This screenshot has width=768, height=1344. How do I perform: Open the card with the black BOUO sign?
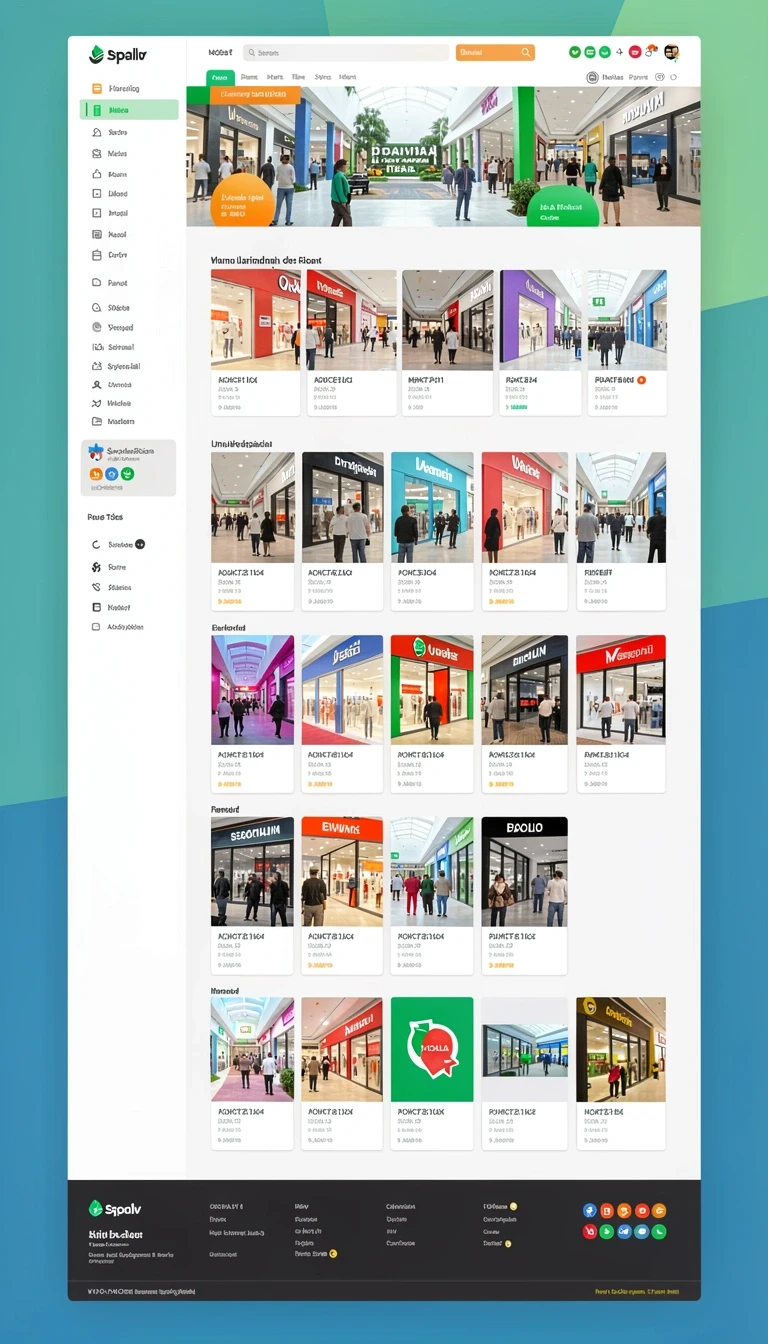click(524, 895)
